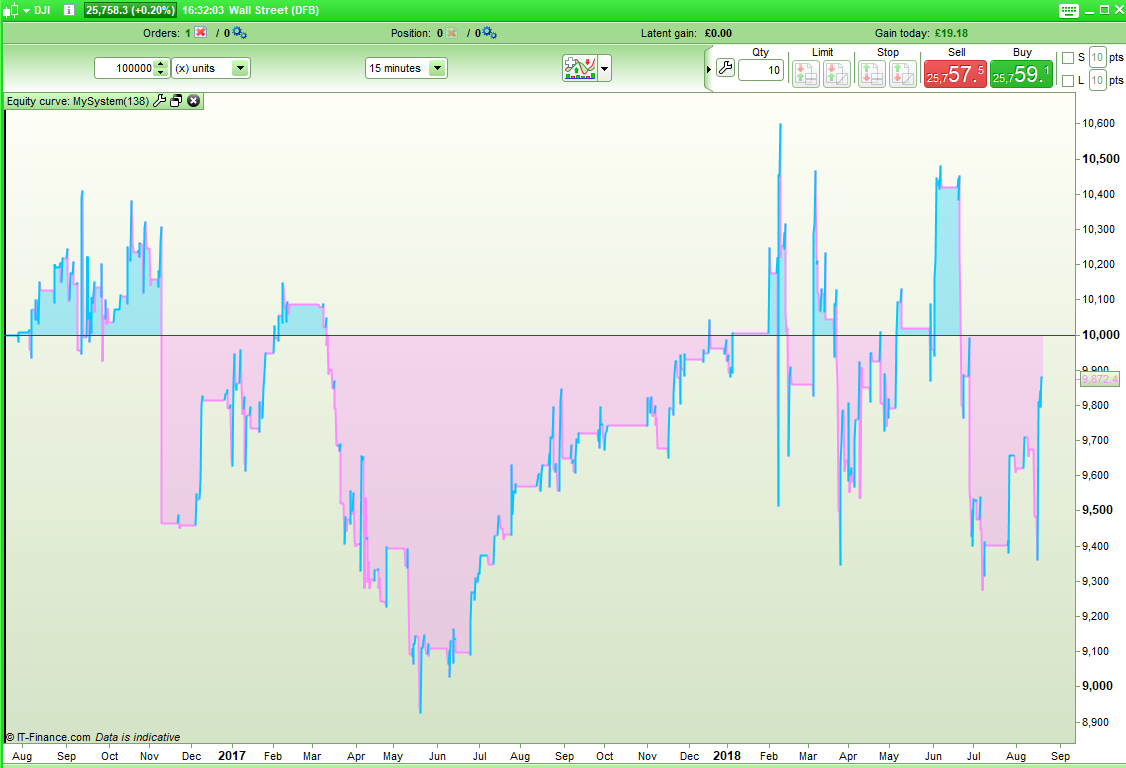Enable the S stop checkbox

click(1068, 57)
